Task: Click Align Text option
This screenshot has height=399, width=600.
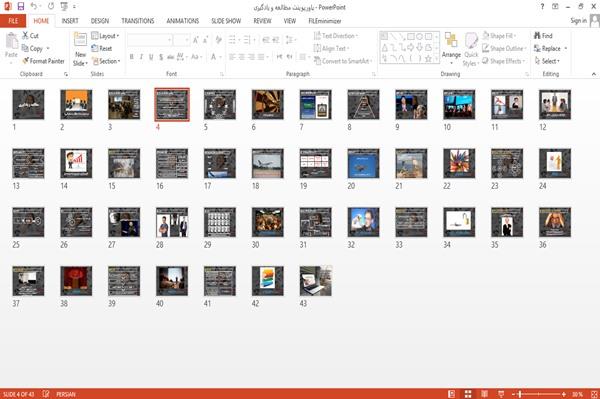Action: click(331, 49)
